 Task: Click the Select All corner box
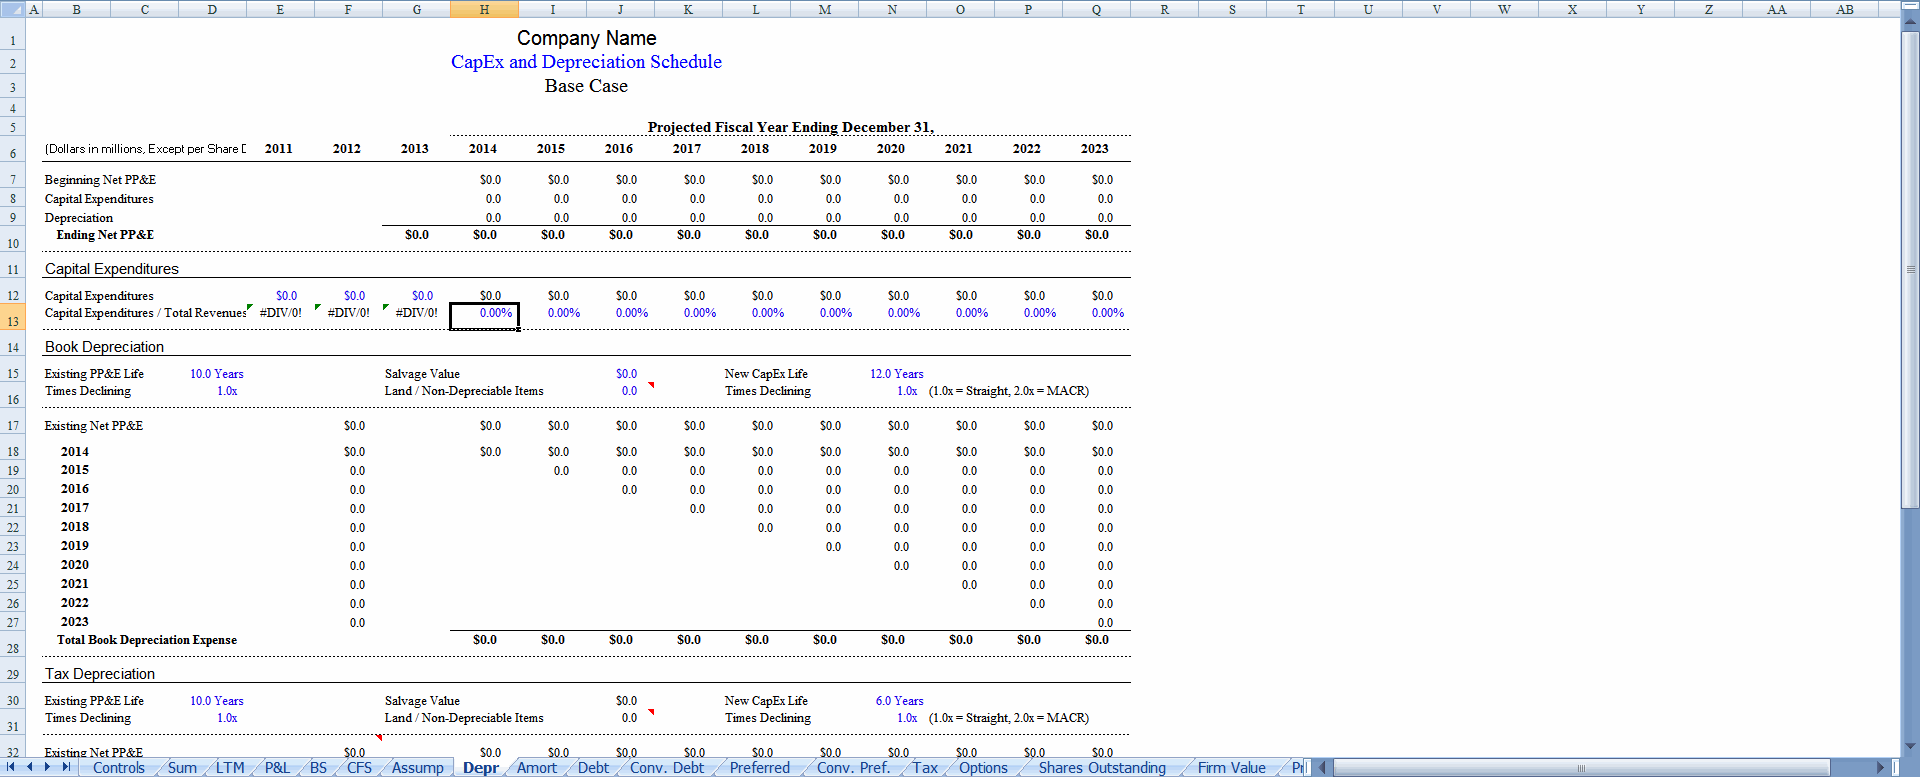[12, 9]
